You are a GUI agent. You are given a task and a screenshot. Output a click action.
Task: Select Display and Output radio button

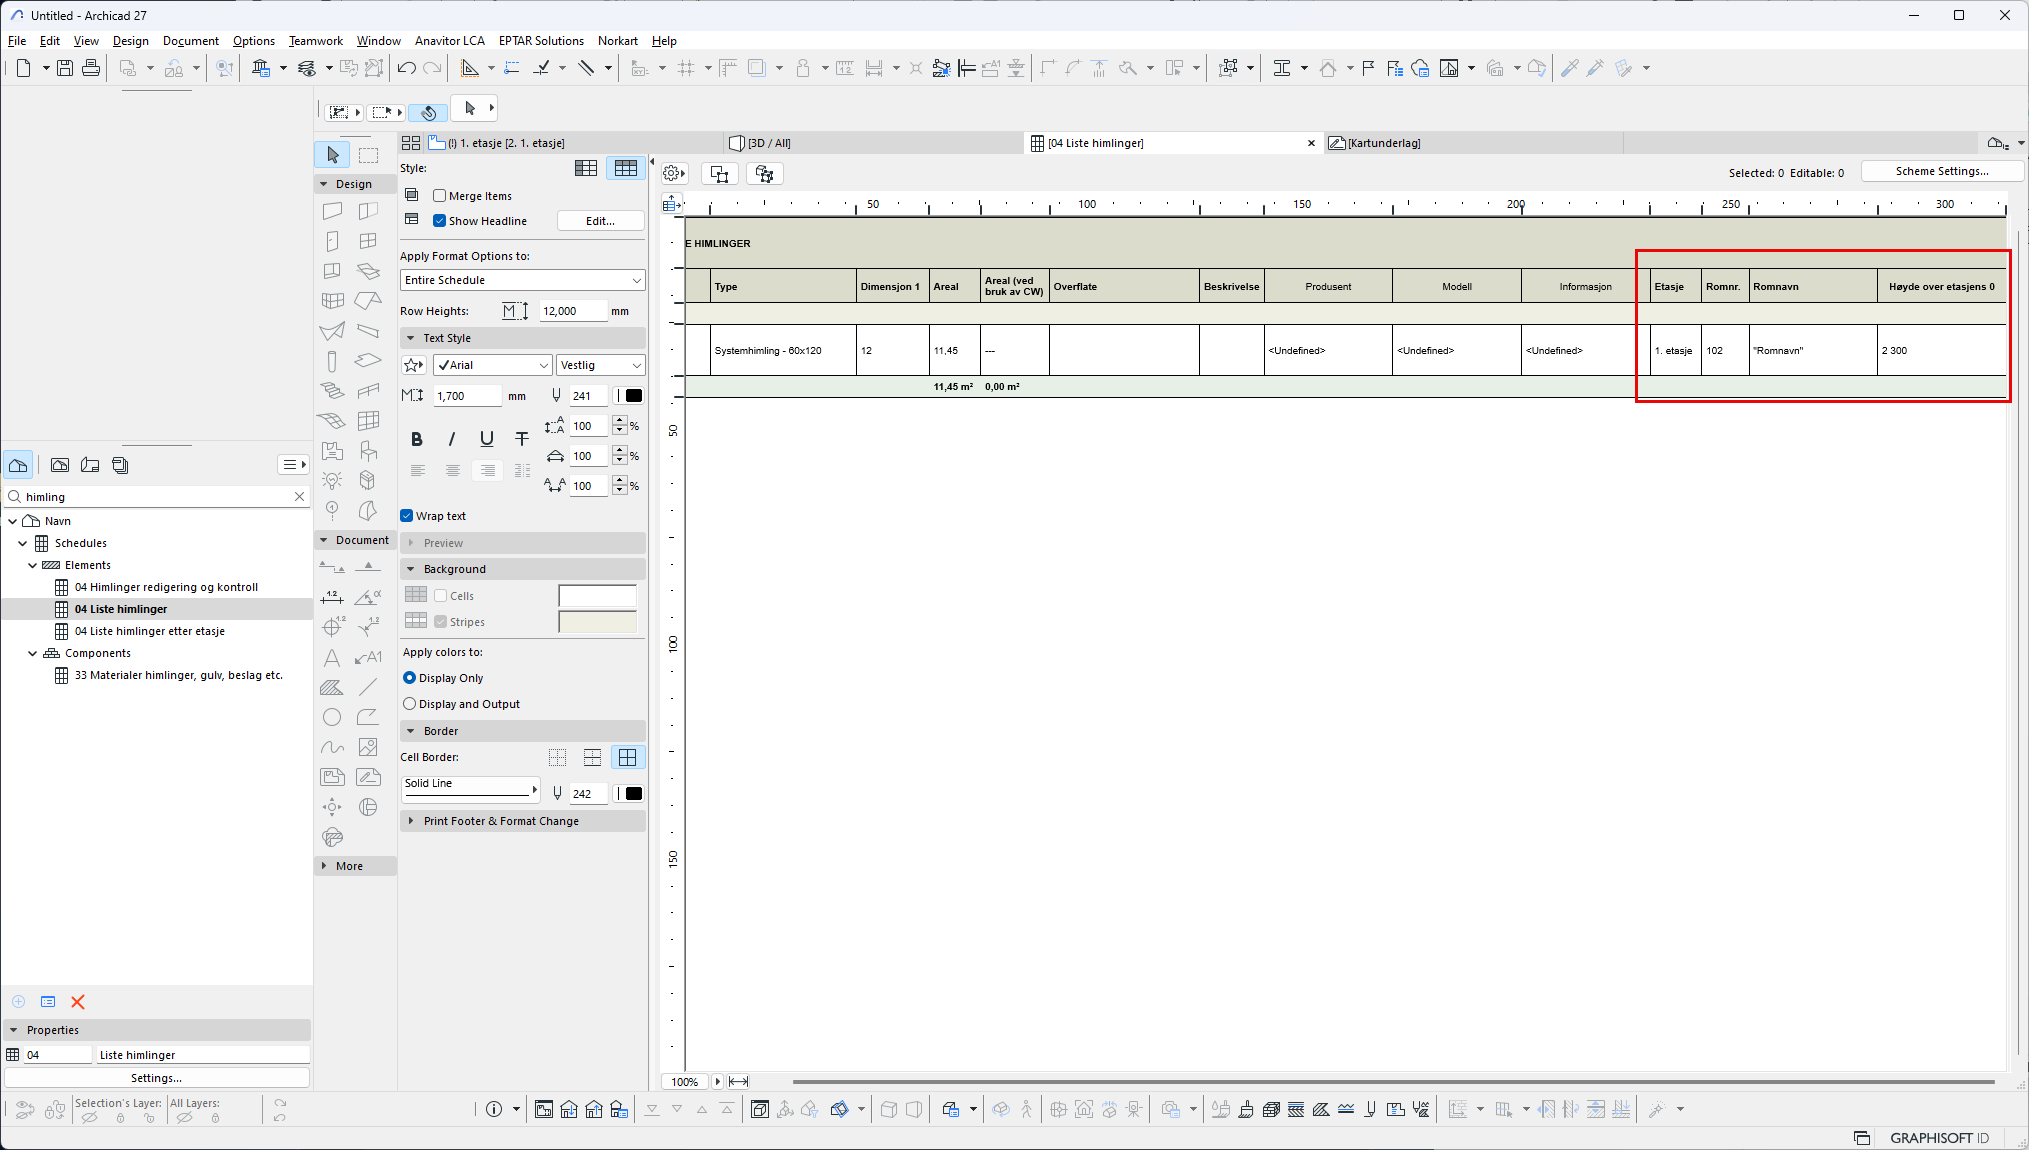410,704
